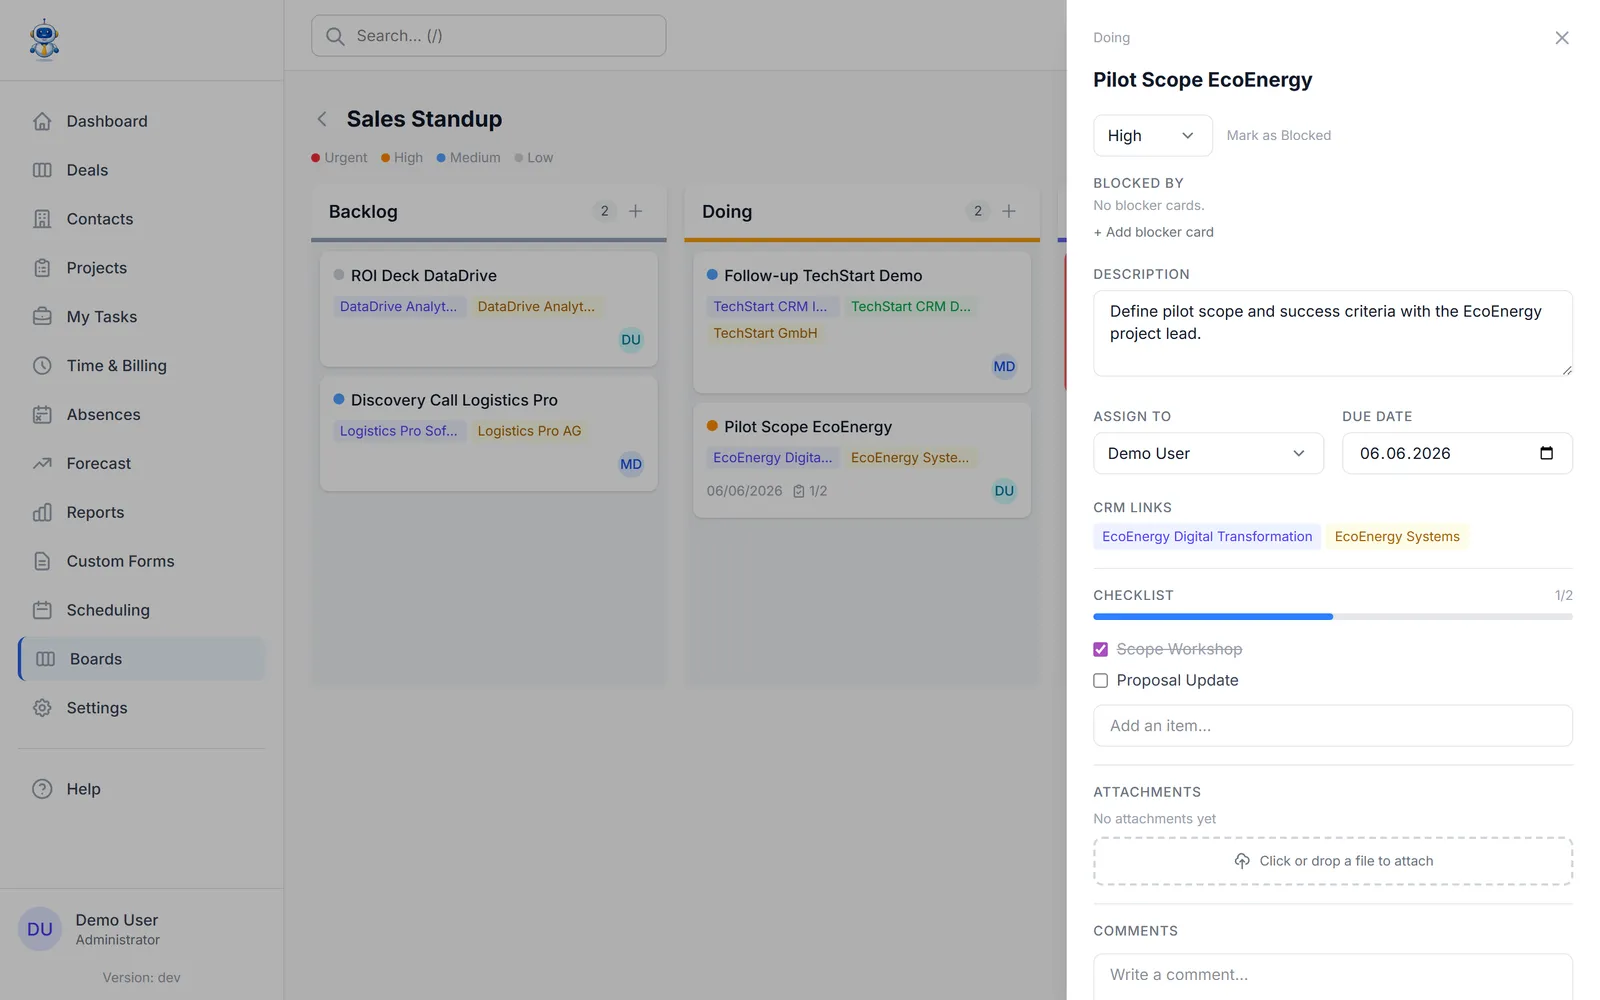Click the Discovery Call Logistics Pro title
1600x1000 pixels.
pos(454,400)
